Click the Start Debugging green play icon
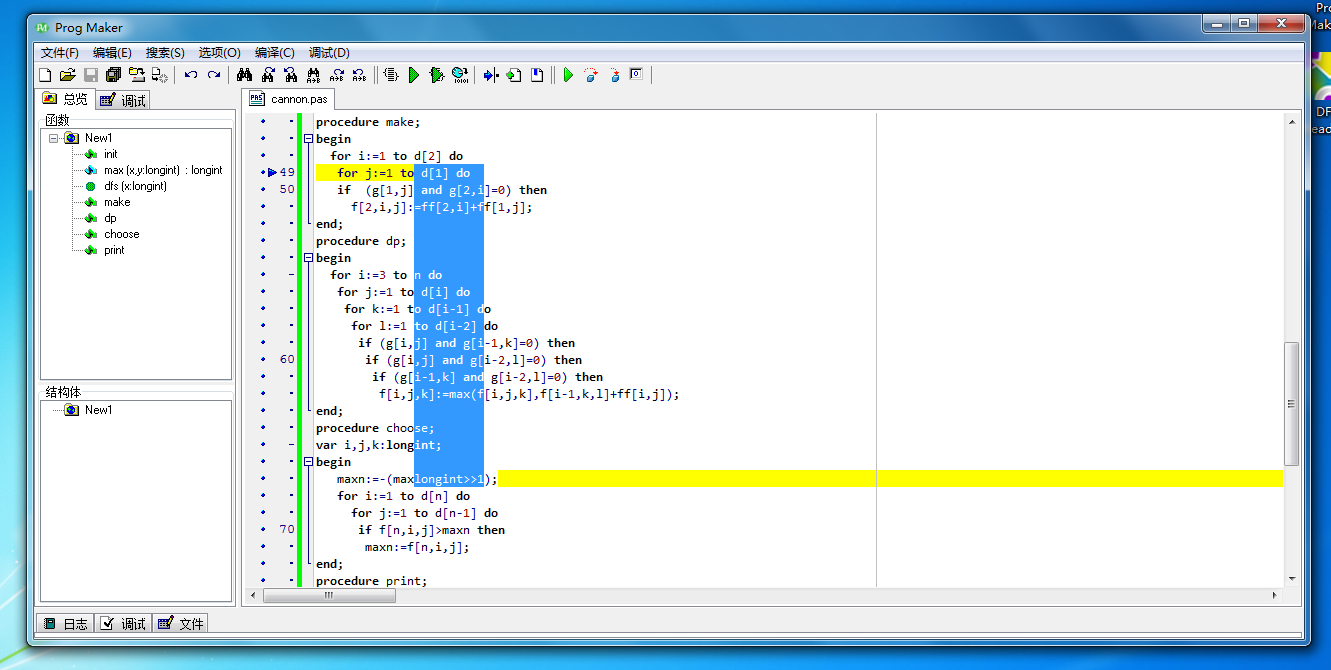 568,75
